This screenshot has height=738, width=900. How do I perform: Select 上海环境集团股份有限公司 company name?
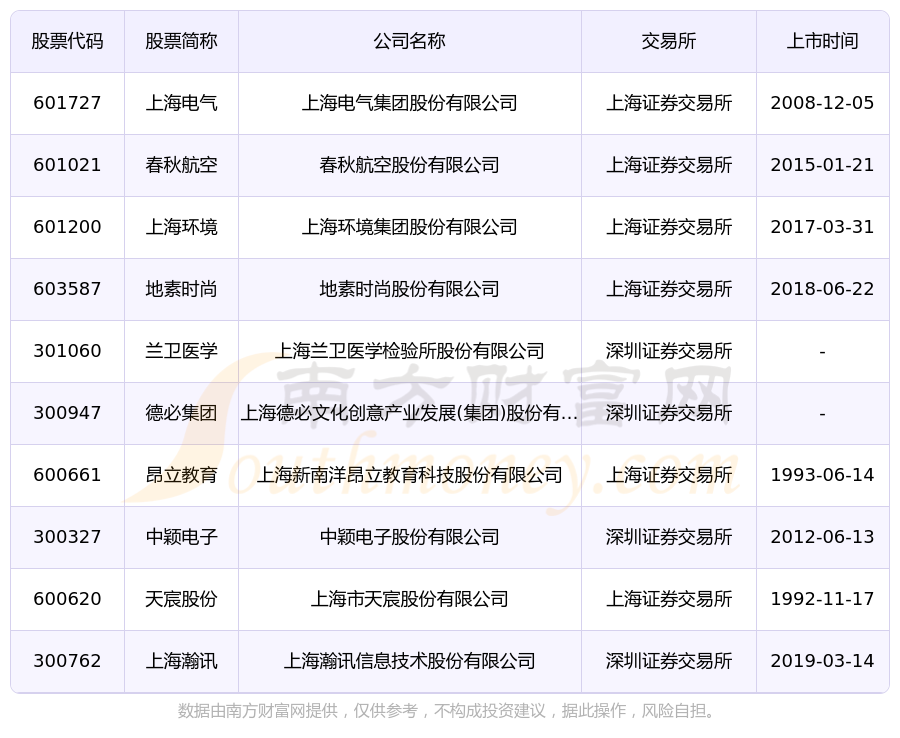pos(409,227)
